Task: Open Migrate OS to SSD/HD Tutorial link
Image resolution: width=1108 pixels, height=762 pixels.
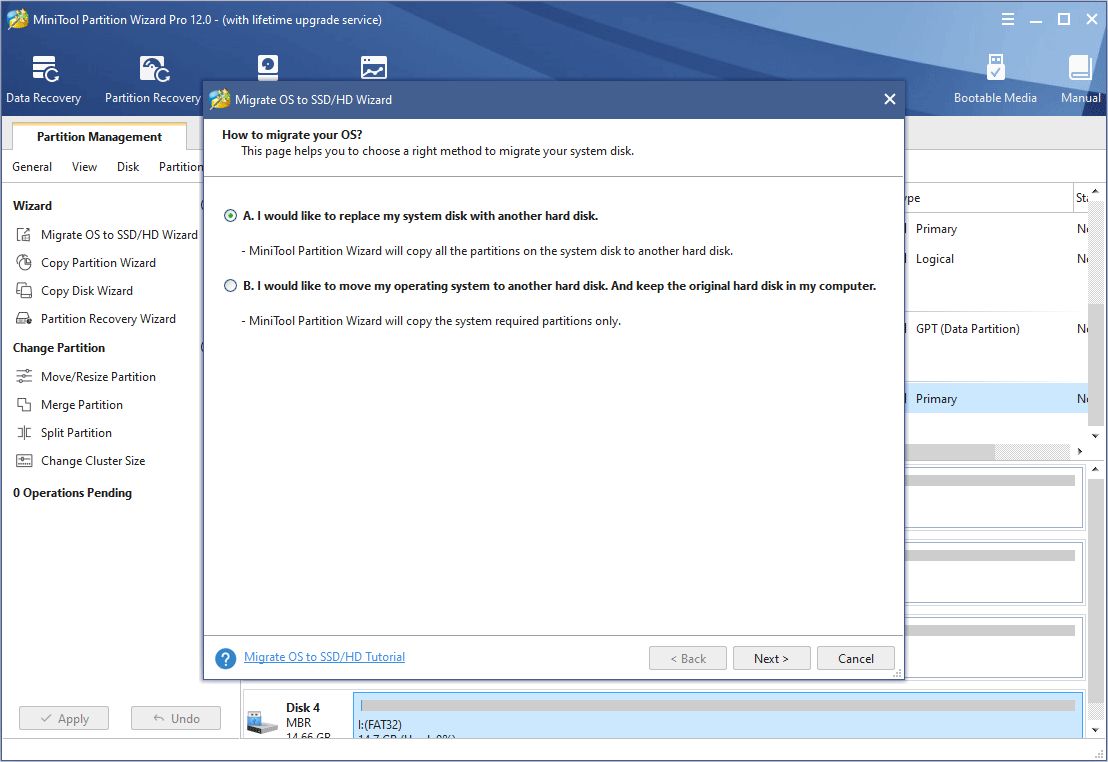Action: 324,657
